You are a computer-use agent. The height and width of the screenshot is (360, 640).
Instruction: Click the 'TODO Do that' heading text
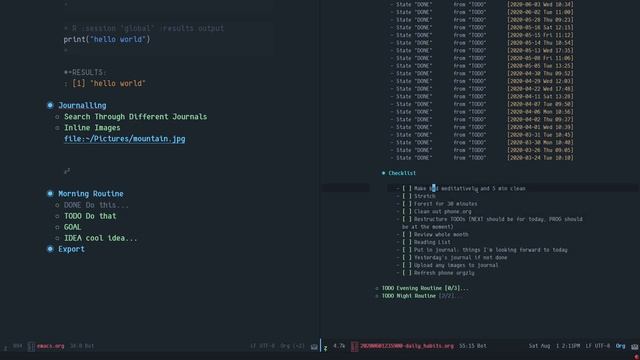coord(90,216)
